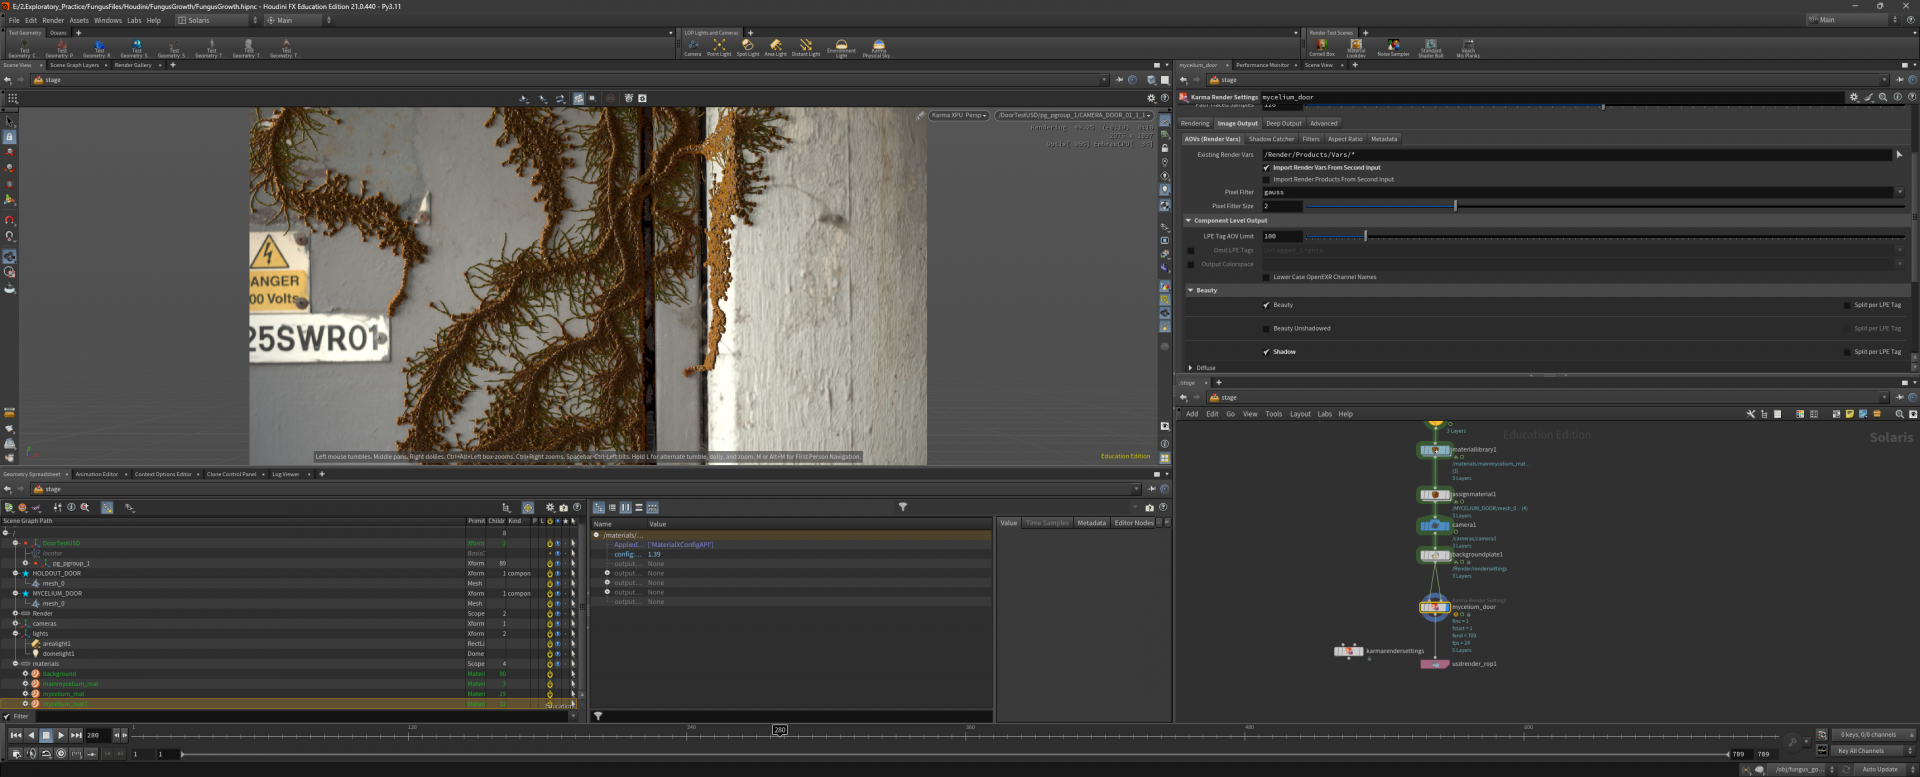Click the Karma Physical Sky shelf icon
This screenshot has height=777, width=1920.
click(x=877, y=46)
